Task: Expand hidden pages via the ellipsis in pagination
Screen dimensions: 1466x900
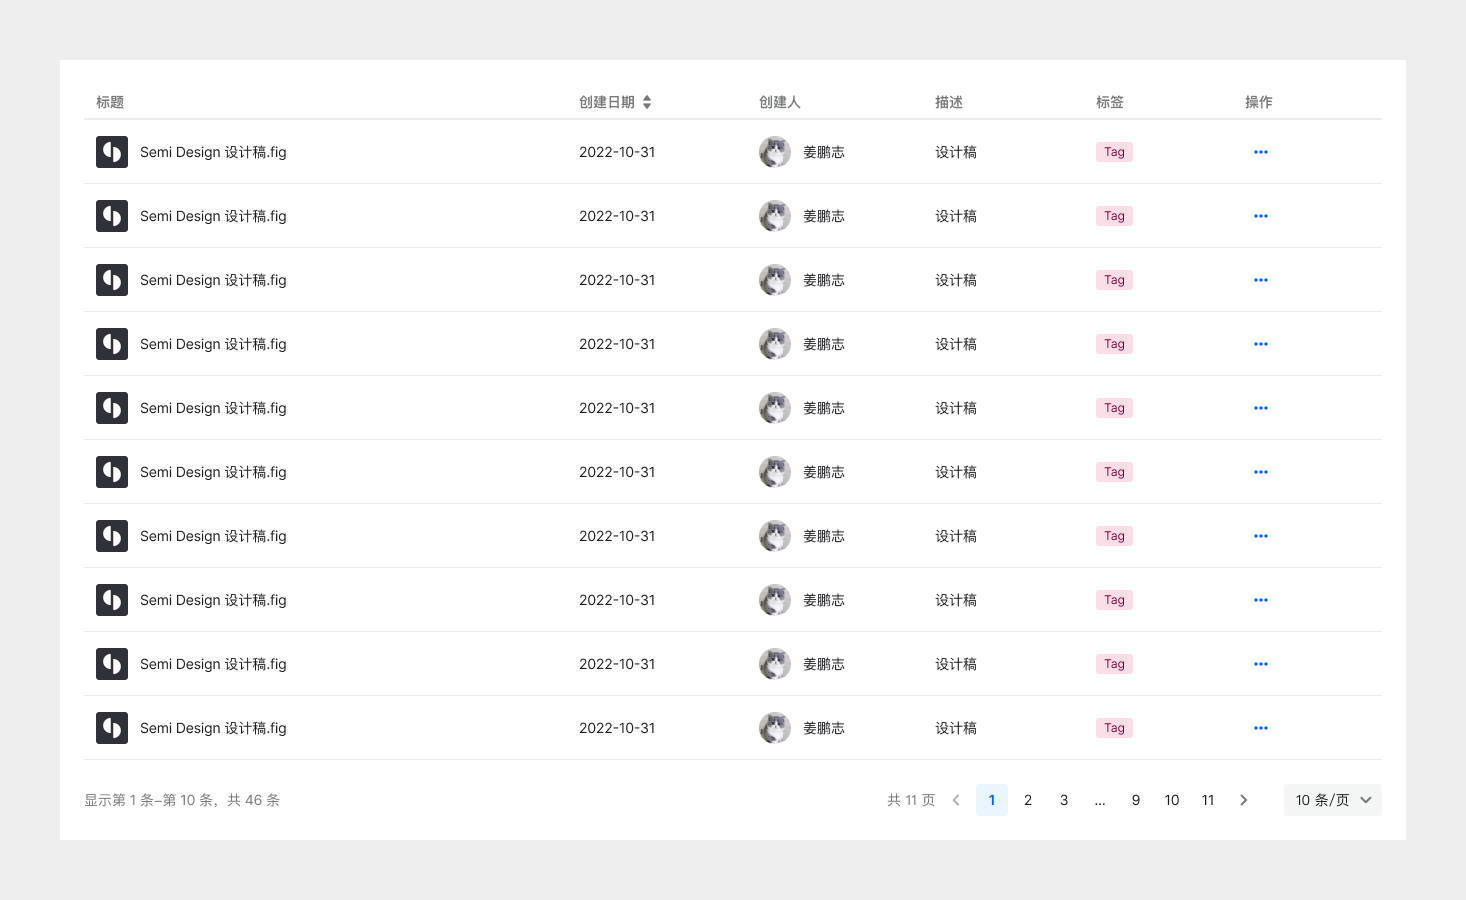Action: point(1100,800)
